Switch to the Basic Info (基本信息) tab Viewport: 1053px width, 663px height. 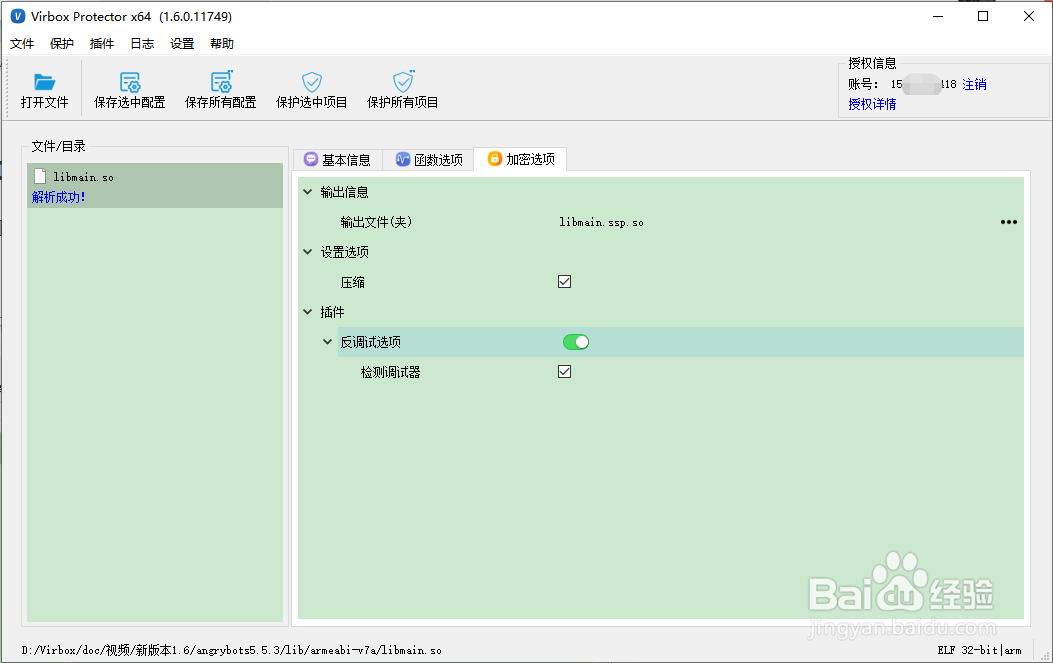338,160
